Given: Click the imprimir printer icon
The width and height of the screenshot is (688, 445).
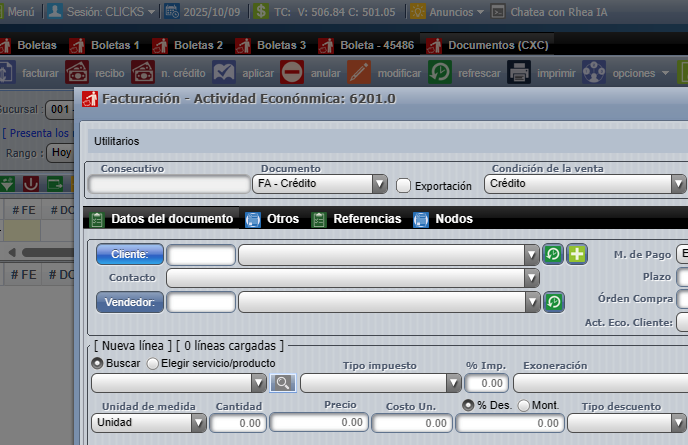Looking at the screenshot, I should tap(518, 72).
